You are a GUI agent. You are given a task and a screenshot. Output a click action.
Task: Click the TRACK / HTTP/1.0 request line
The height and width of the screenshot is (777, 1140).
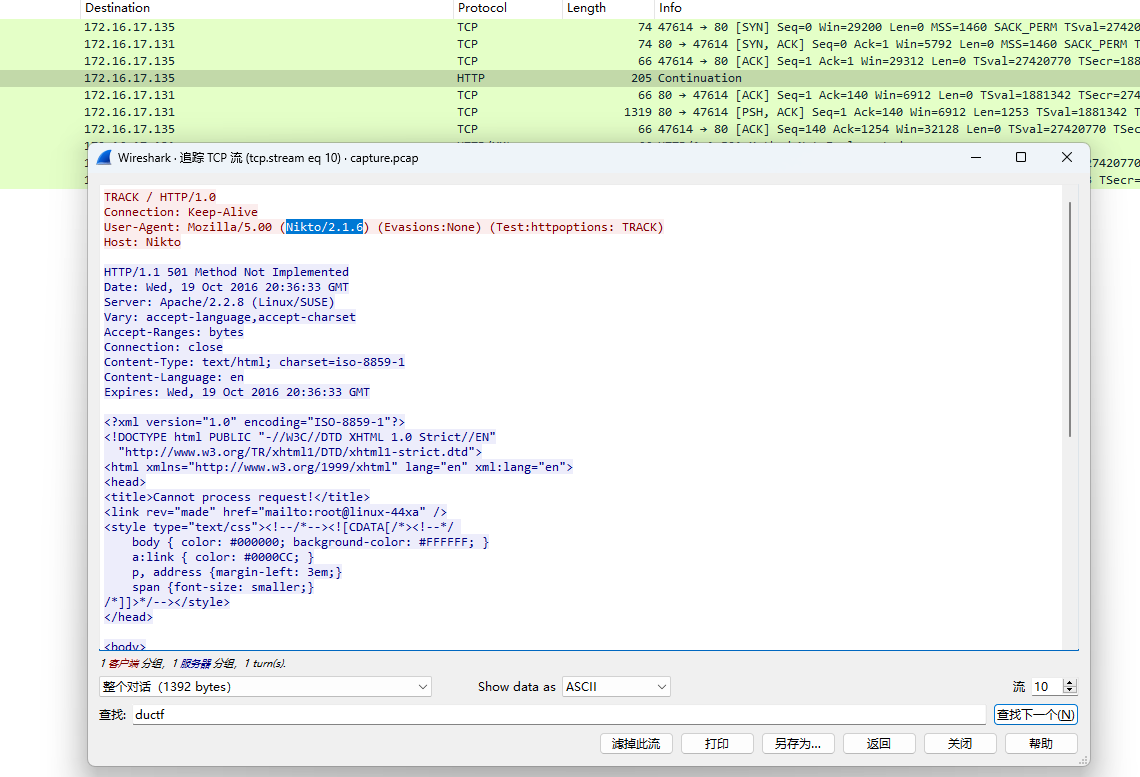click(160, 197)
